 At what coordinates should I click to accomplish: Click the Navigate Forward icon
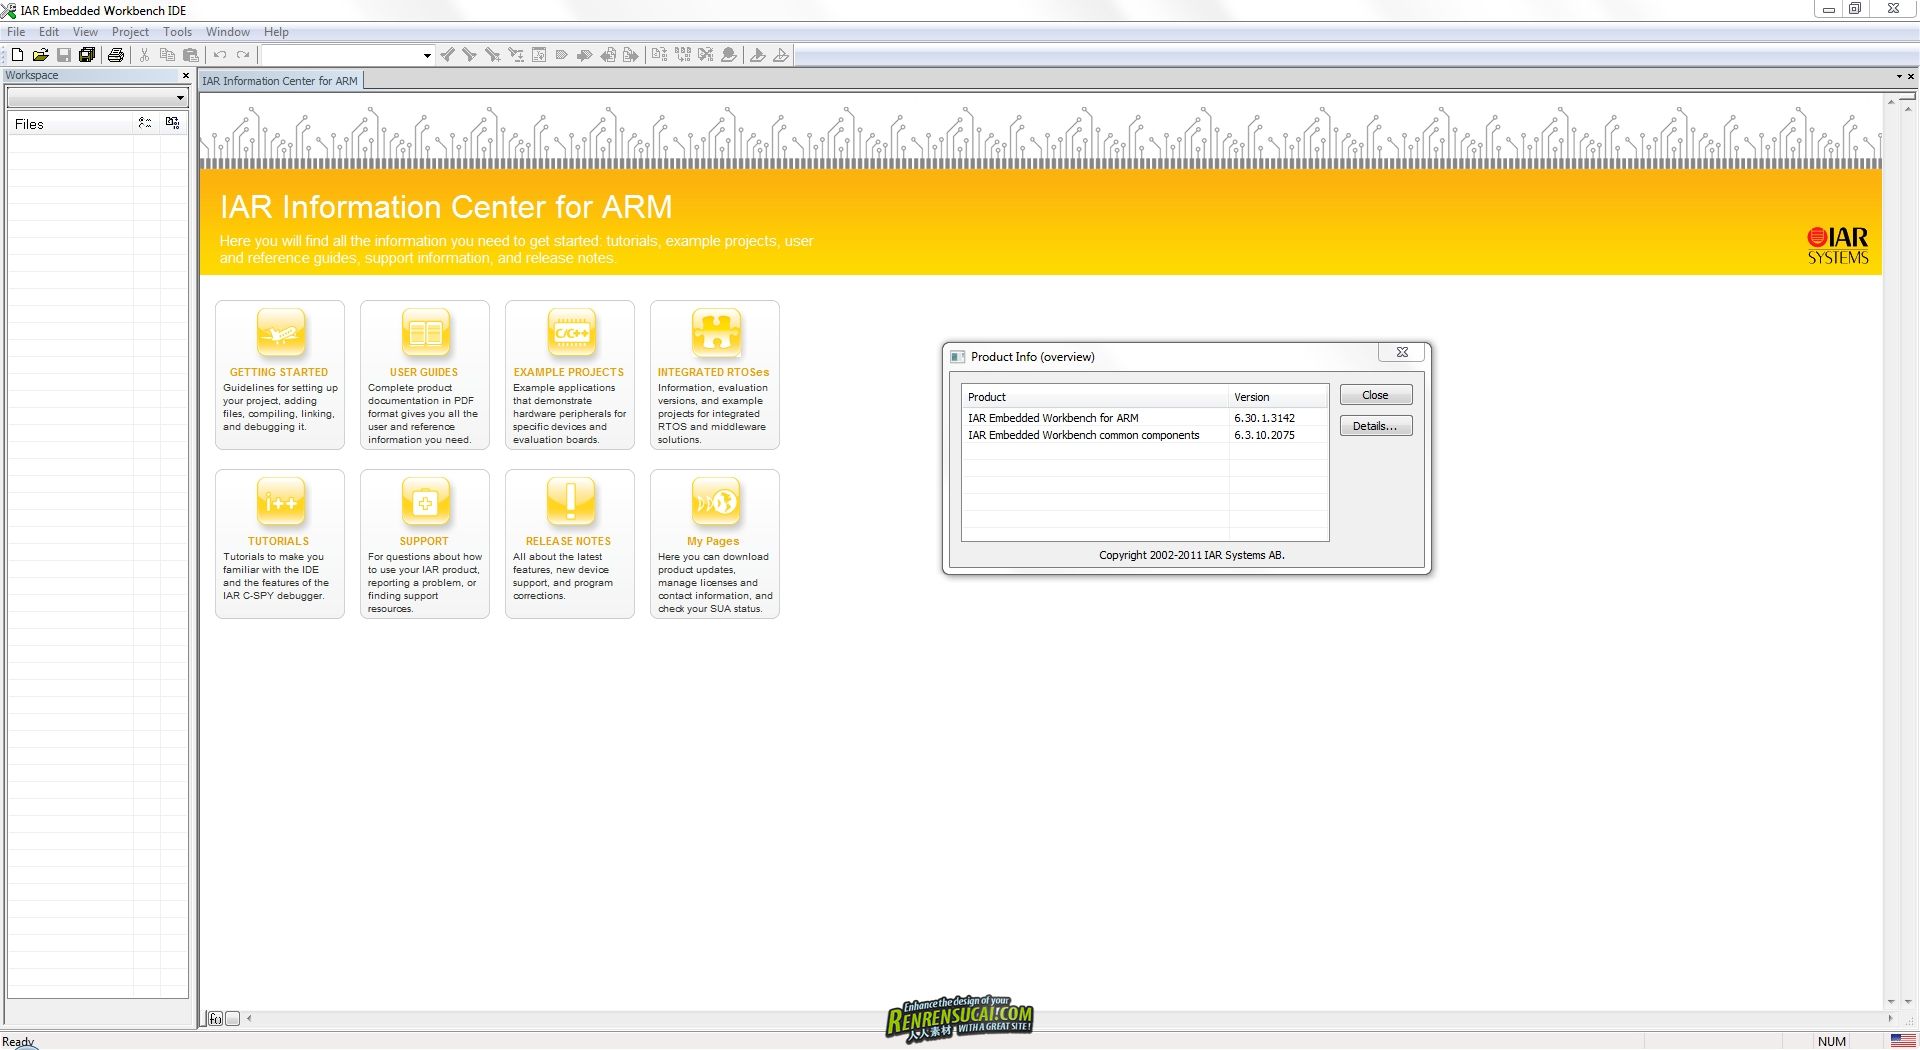(631, 55)
